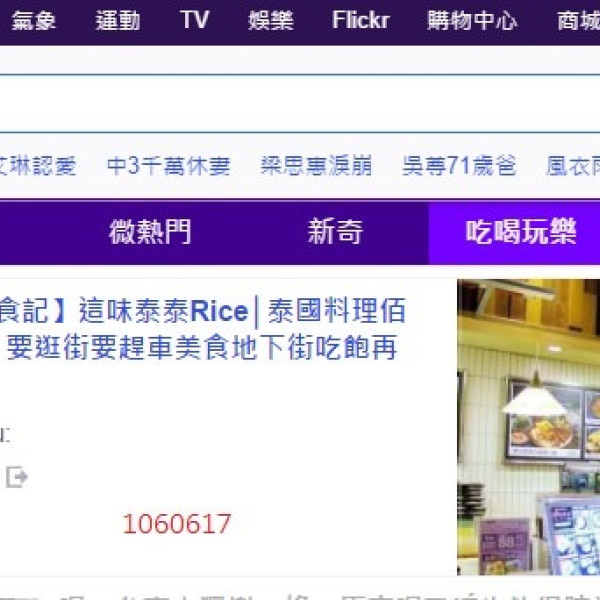Viewport: 600px width, 600px height.
Task: Click the share arrow icon below the article
Action: (16, 478)
